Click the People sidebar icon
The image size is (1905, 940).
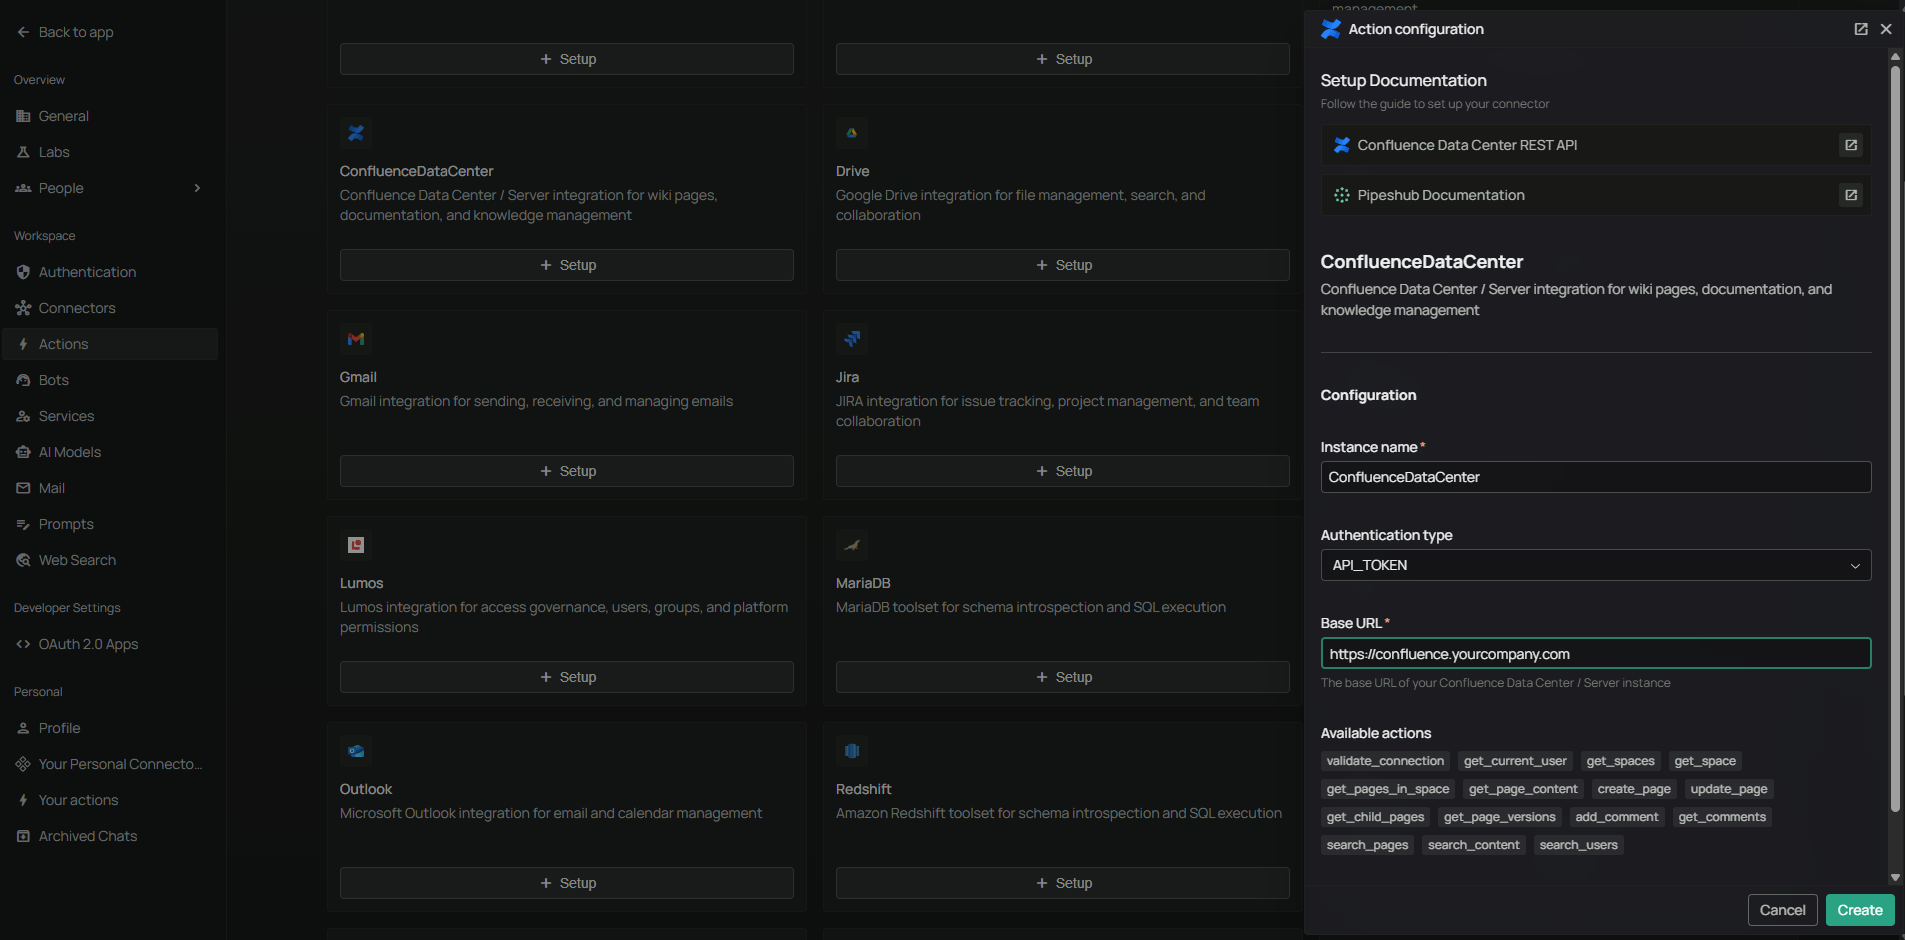click(23, 188)
